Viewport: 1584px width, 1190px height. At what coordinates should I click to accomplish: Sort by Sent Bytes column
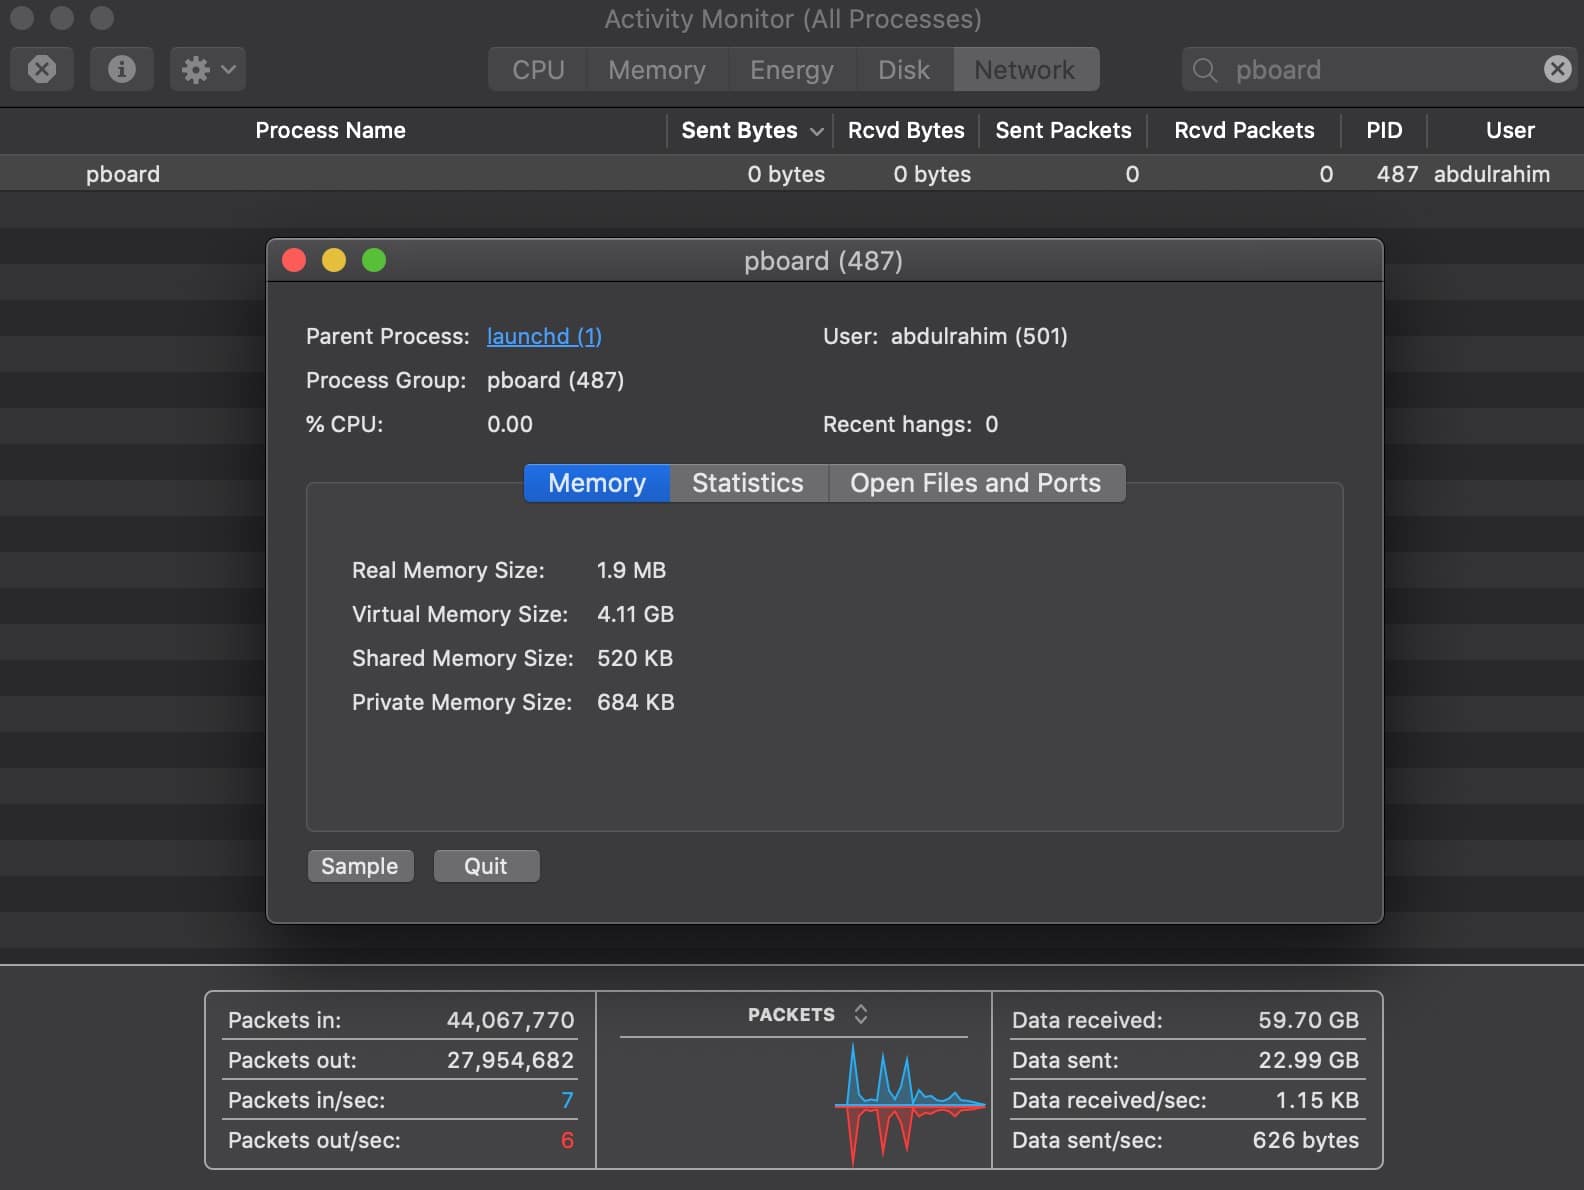tap(750, 130)
